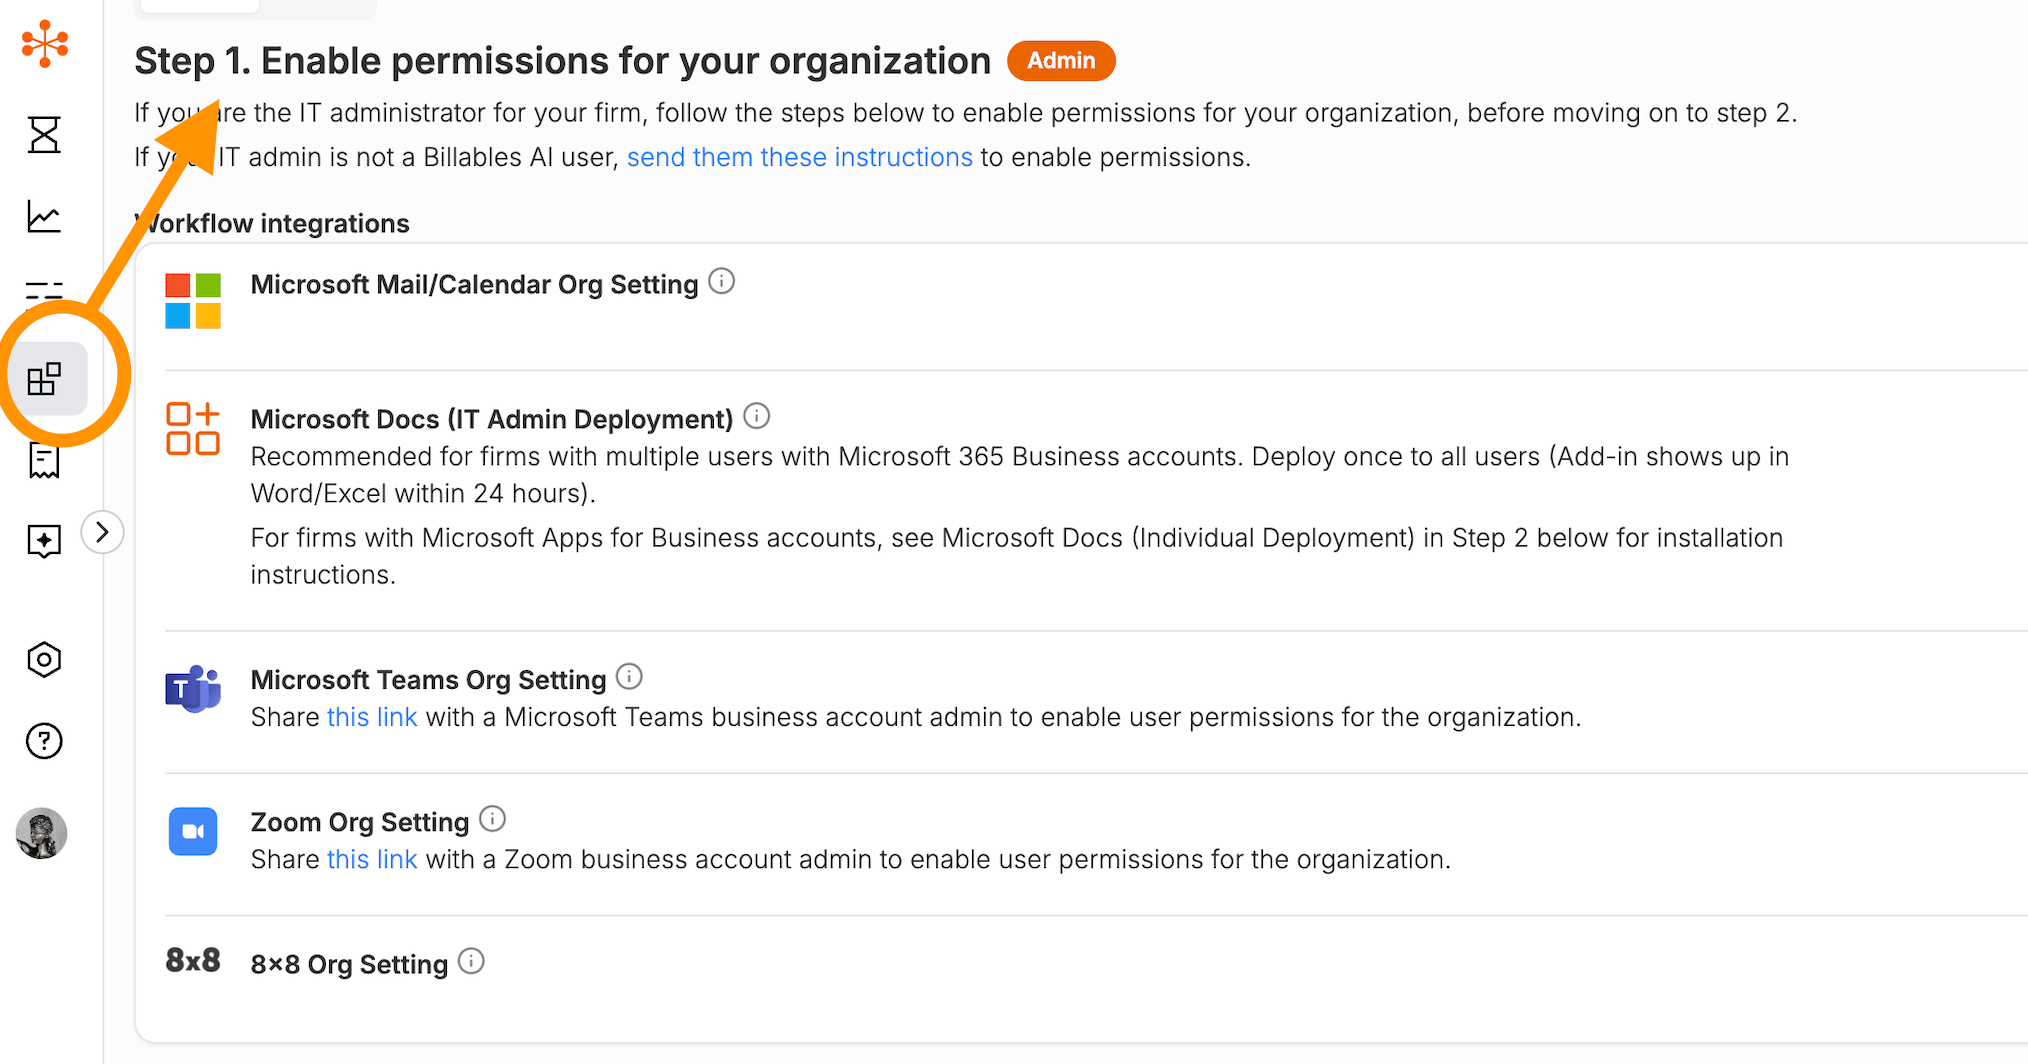Click info icon beside Microsoft Mail/Calendar Org Setting
Viewport: 2028px width, 1064px height.
click(721, 282)
